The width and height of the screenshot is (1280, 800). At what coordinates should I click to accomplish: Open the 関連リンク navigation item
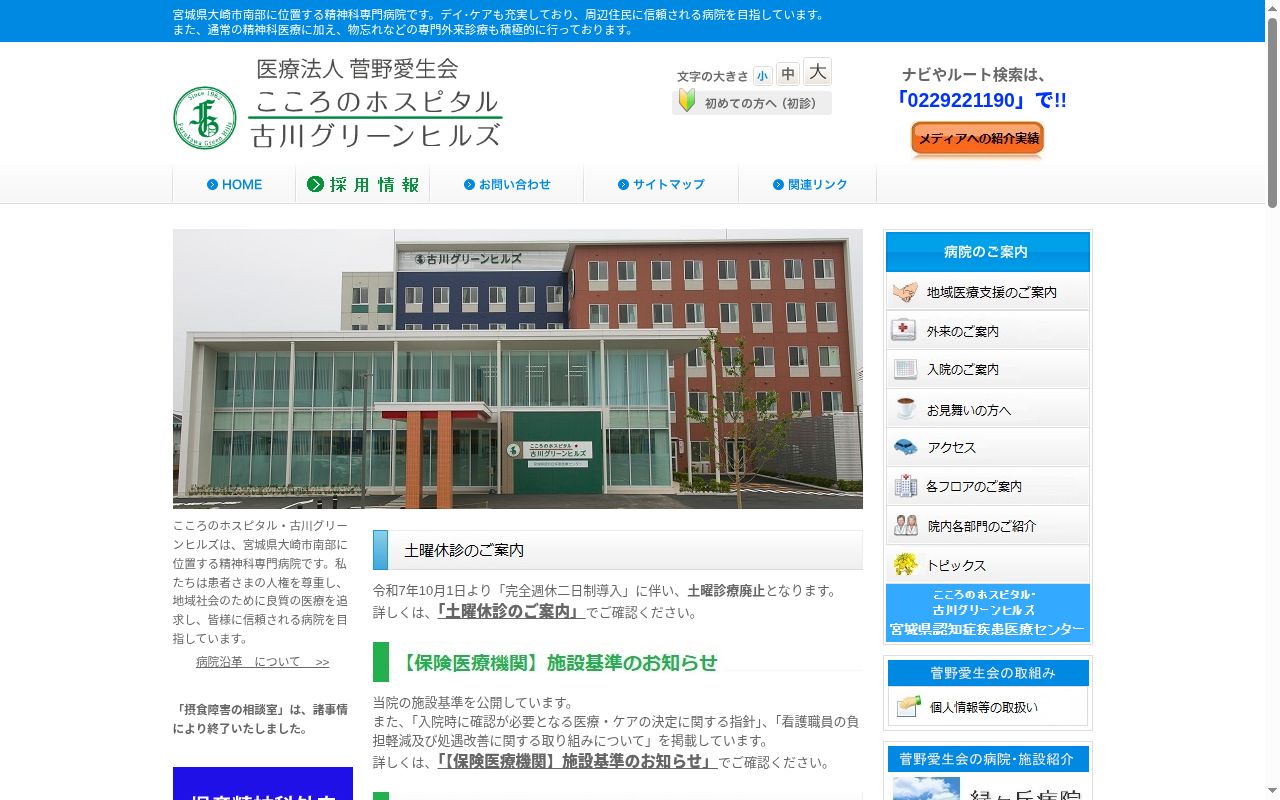pyautogui.click(x=809, y=184)
